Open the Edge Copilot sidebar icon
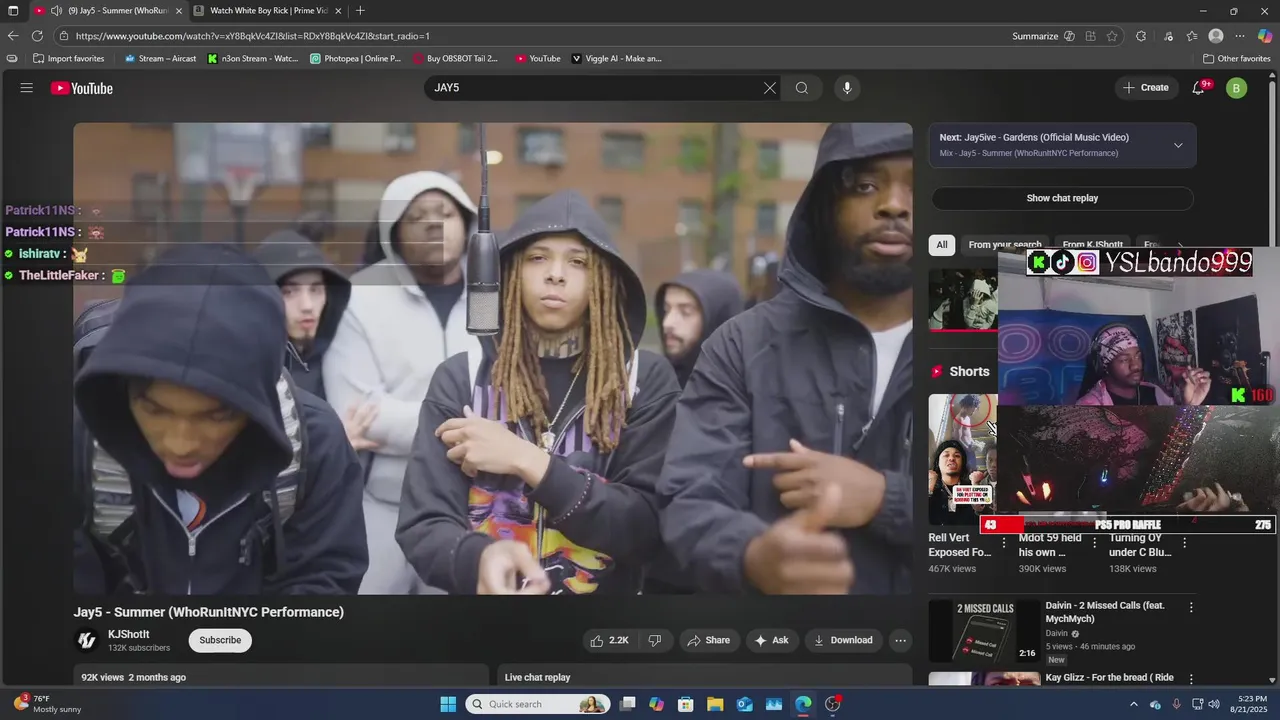Image resolution: width=1280 pixels, height=720 pixels. pyautogui.click(x=1265, y=36)
